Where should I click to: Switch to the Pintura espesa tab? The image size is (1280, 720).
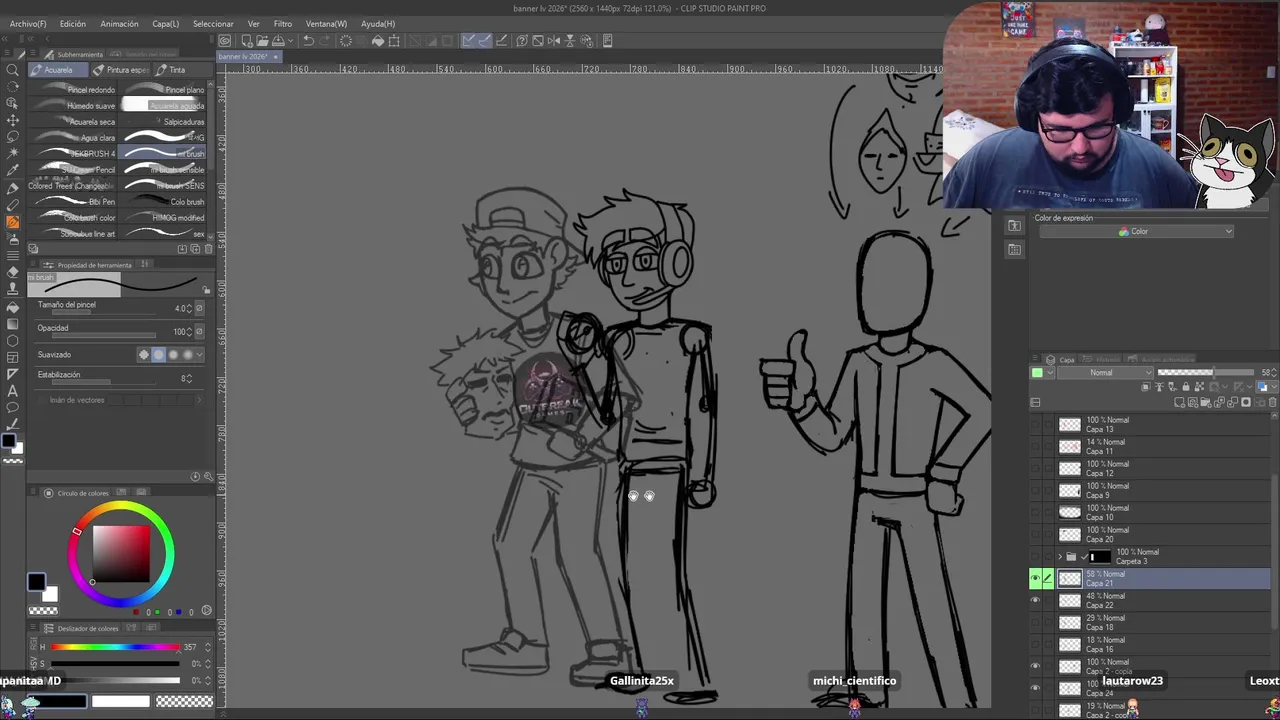(121, 70)
